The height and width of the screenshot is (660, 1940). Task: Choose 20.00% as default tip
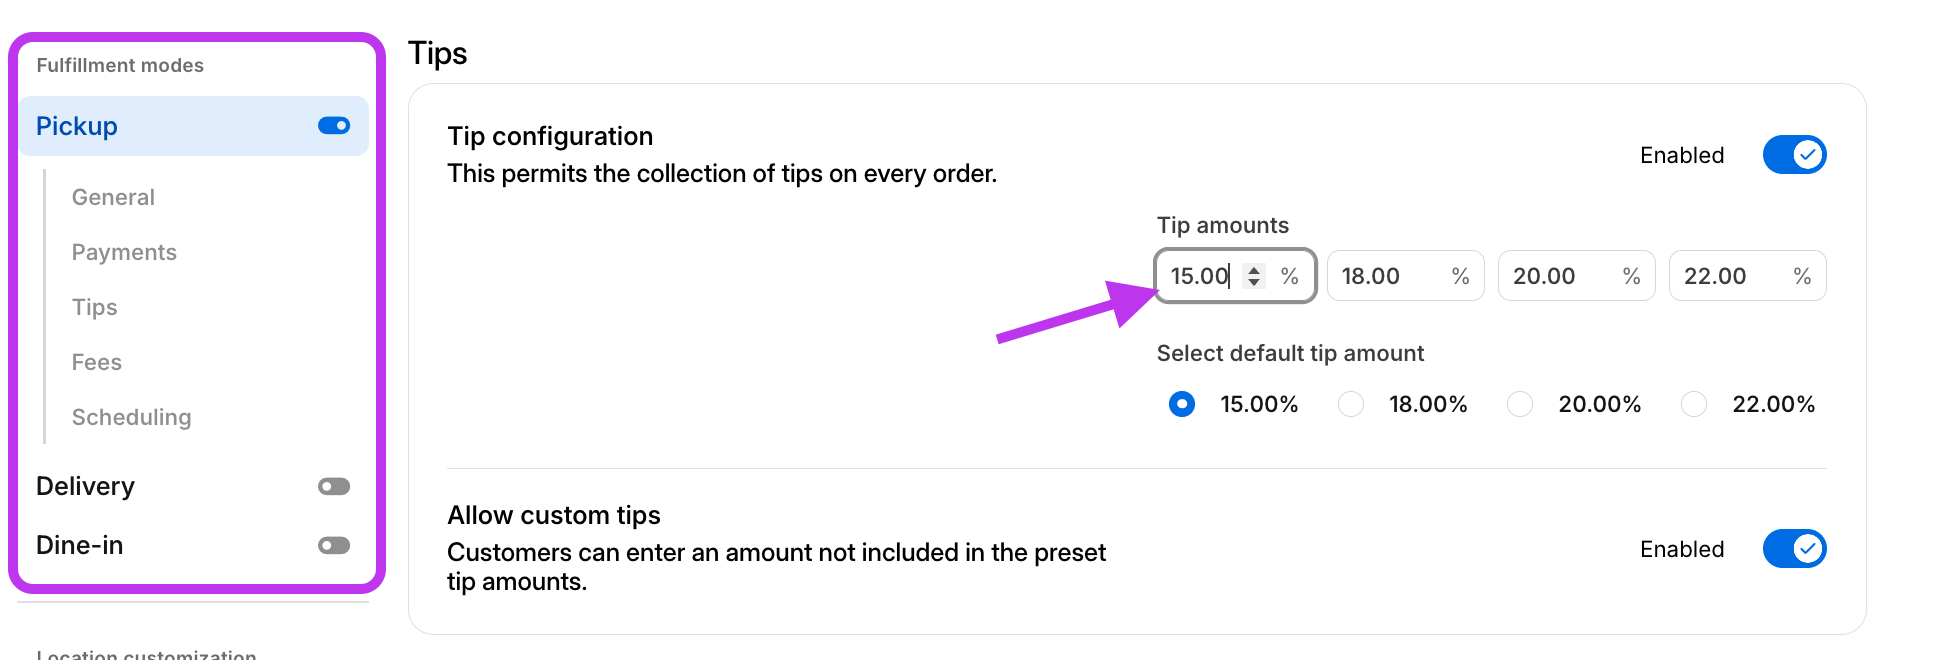click(1520, 404)
